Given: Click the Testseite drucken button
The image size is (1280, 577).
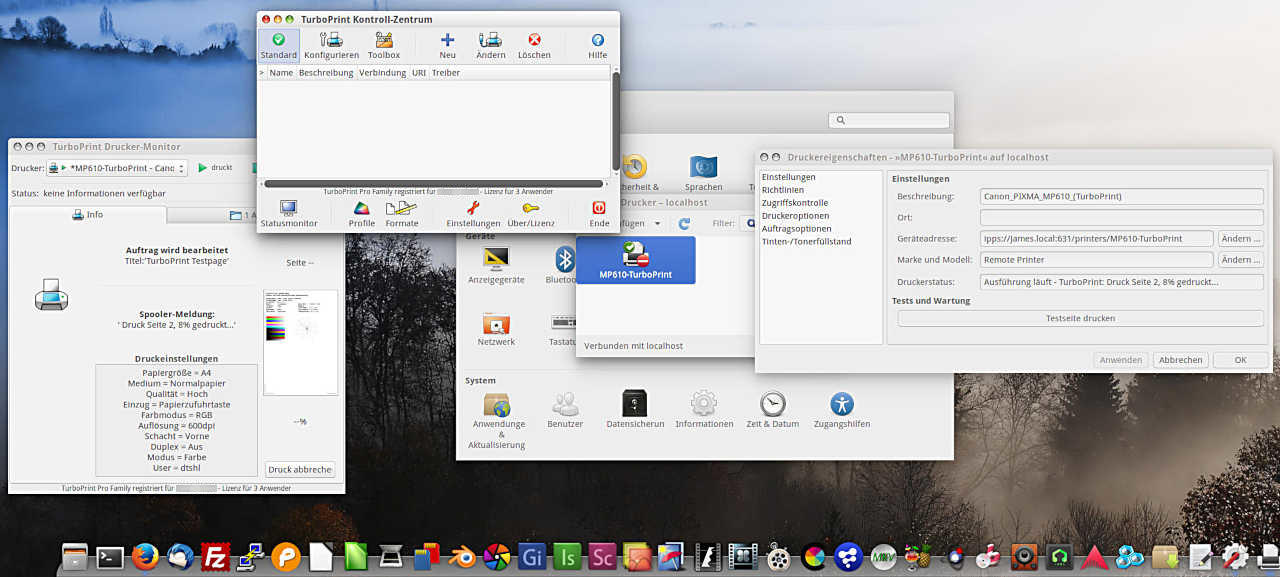Looking at the screenshot, I should 1080,318.
